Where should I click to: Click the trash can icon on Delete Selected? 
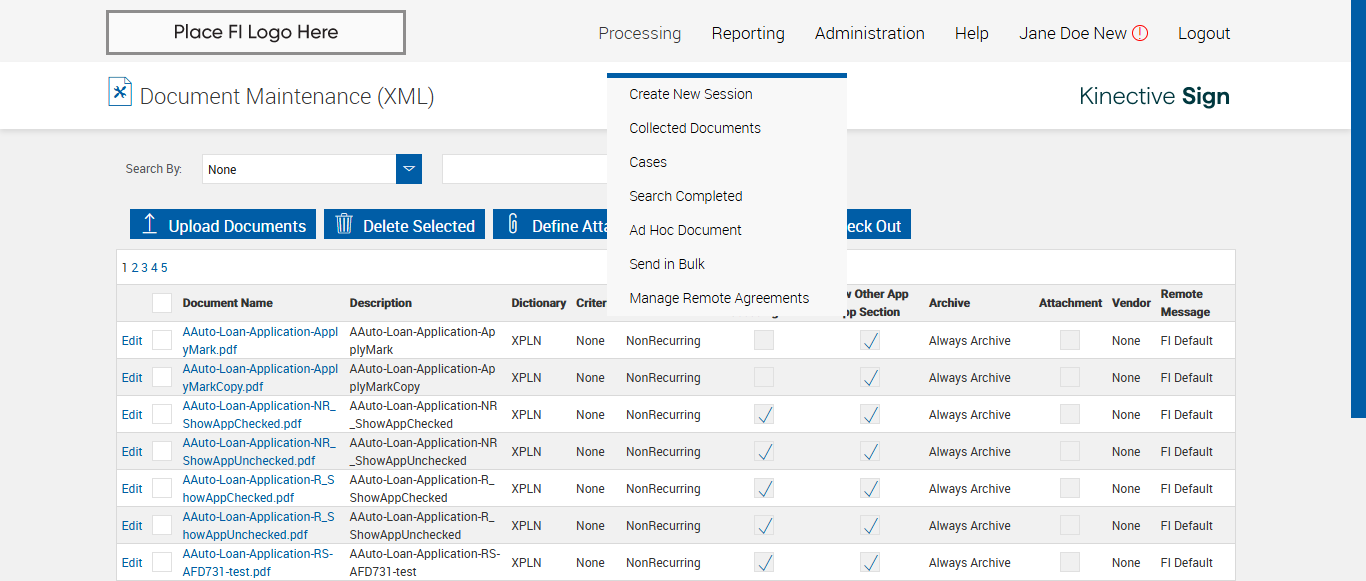[344, 224]
